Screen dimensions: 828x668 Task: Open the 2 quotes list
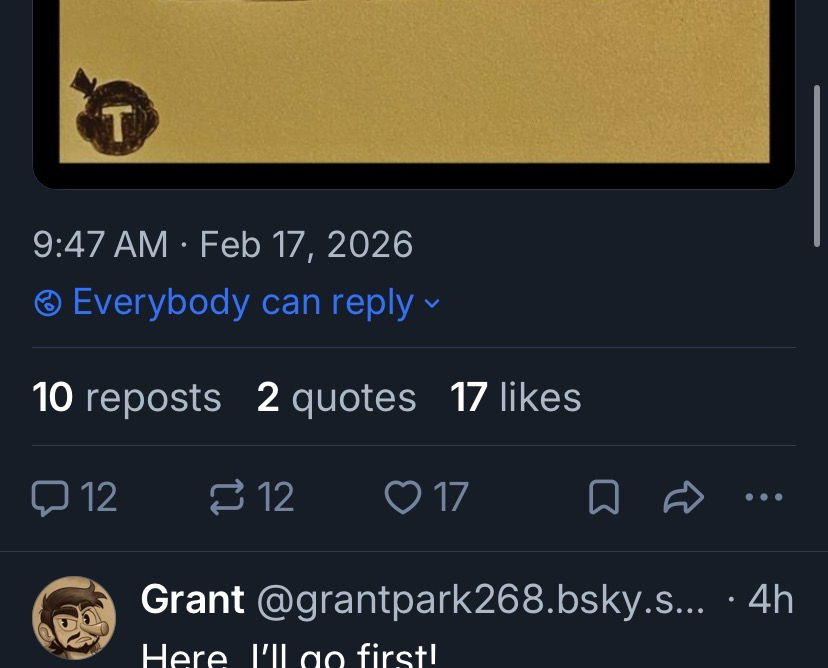click(336, 397)
